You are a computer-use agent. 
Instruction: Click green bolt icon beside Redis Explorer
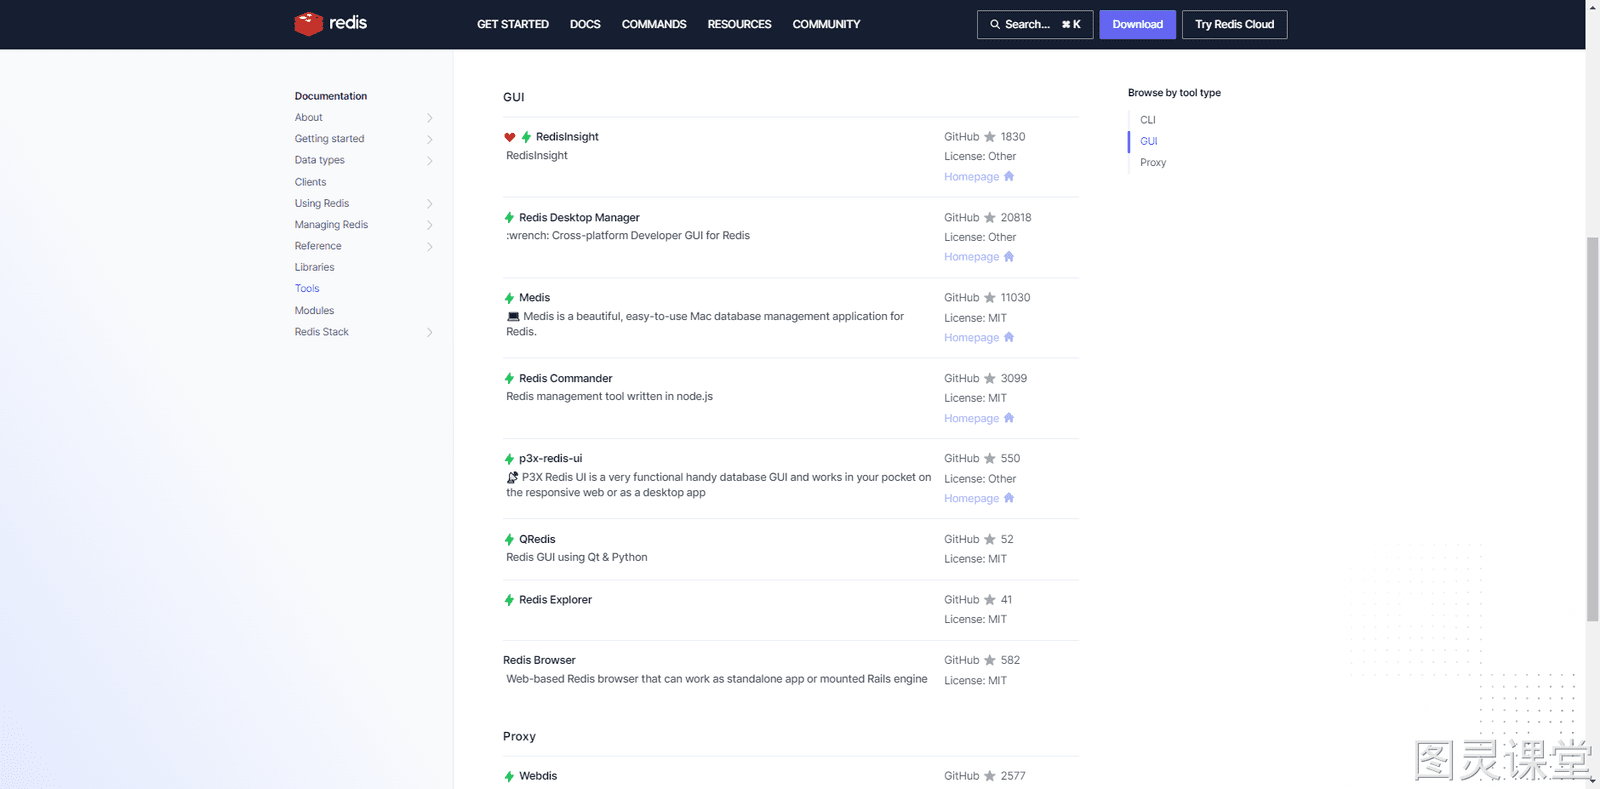pos(509,600)
